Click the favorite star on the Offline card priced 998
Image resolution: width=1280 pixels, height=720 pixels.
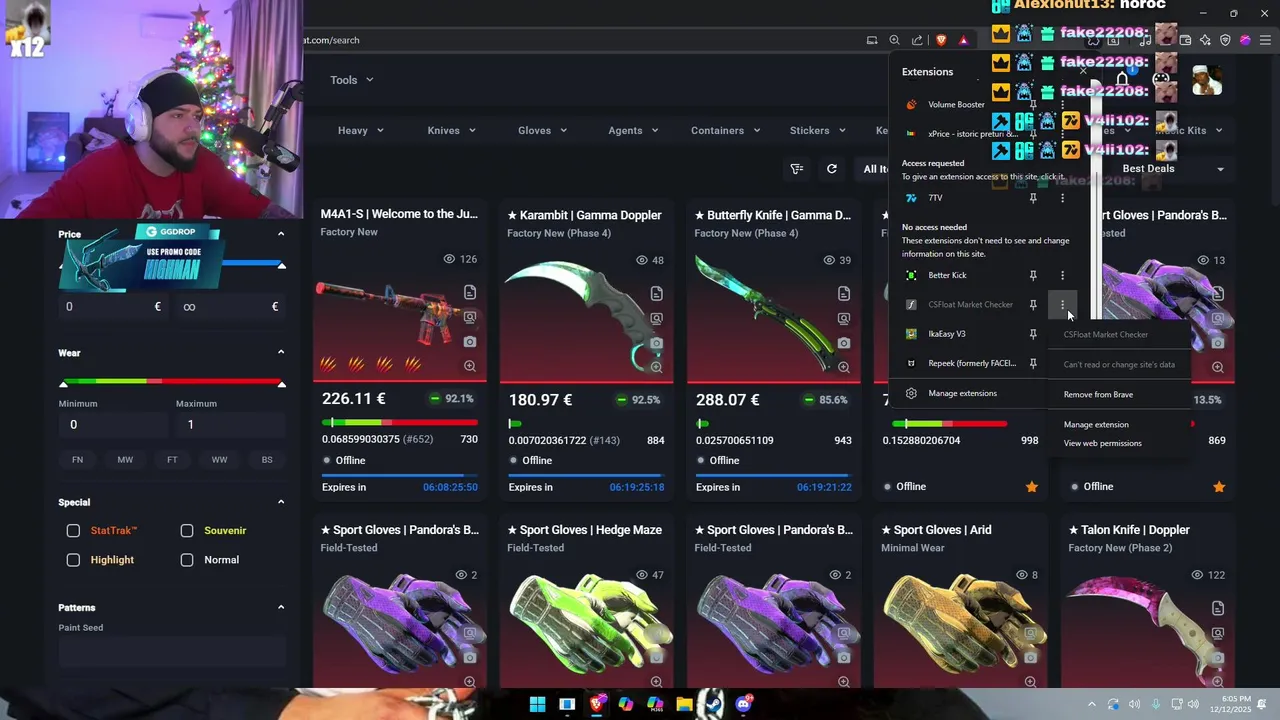[1032, 487]
